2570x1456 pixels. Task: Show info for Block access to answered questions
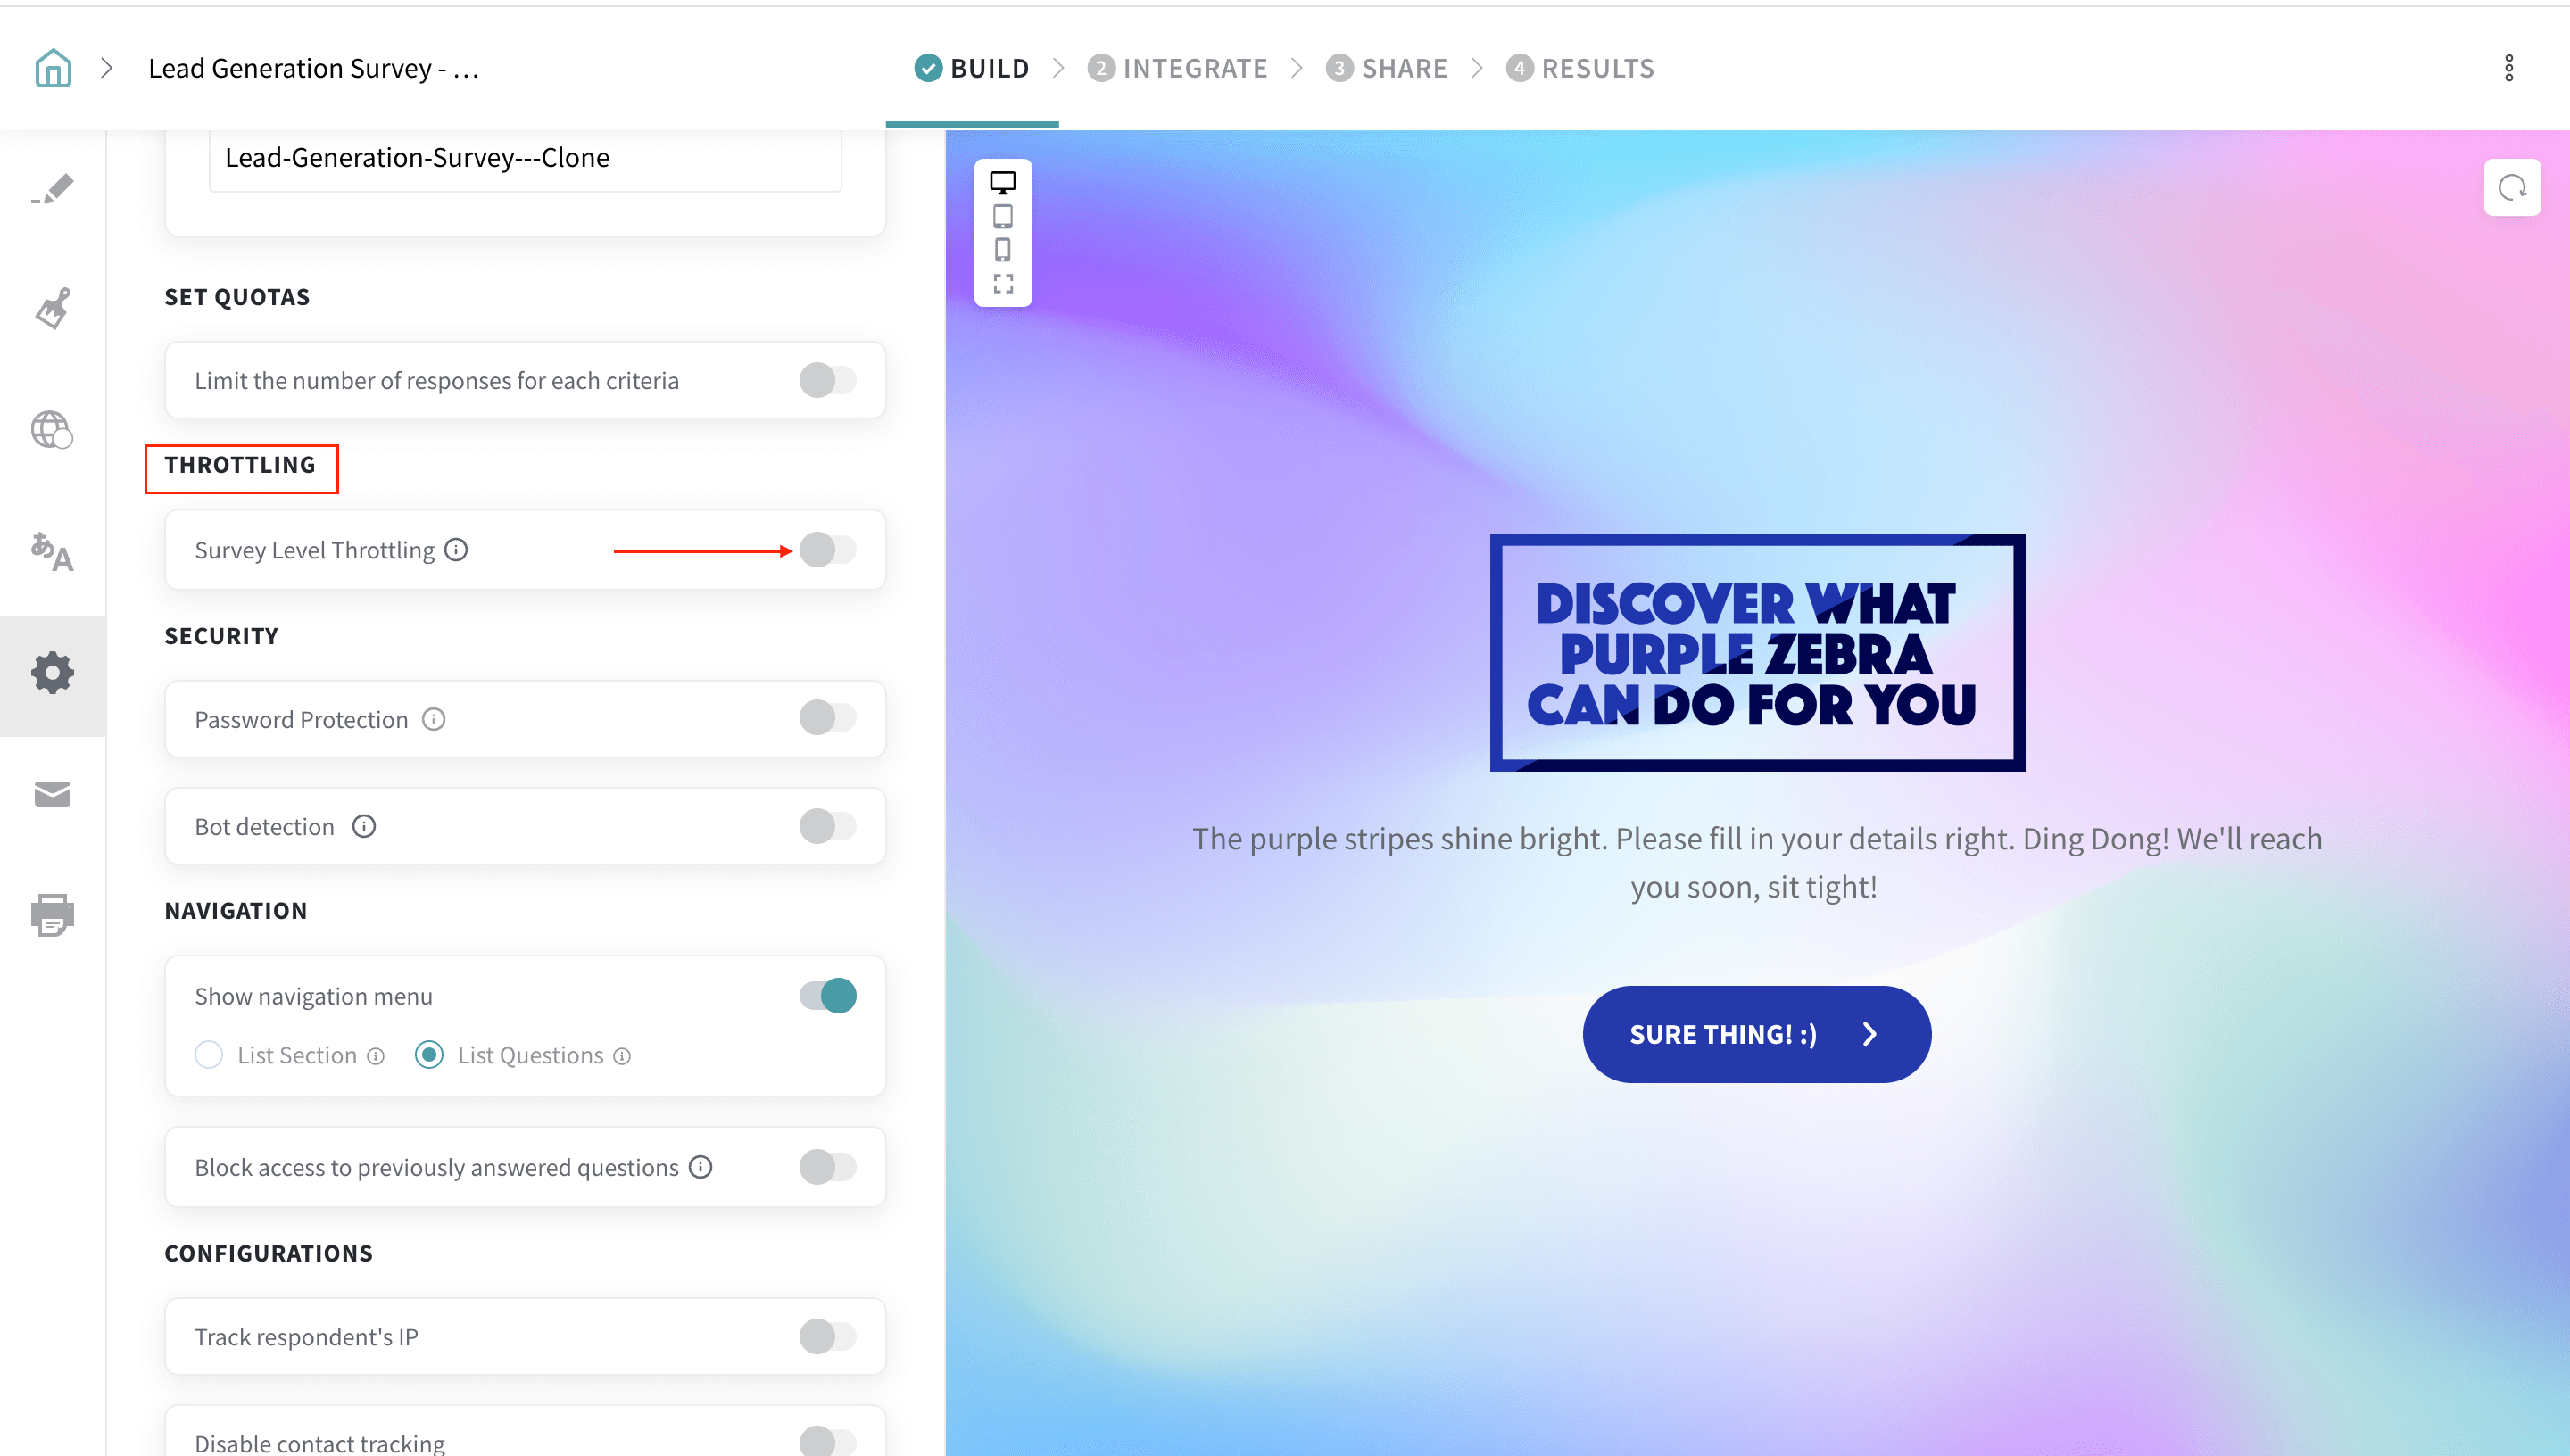[701, 1167]
